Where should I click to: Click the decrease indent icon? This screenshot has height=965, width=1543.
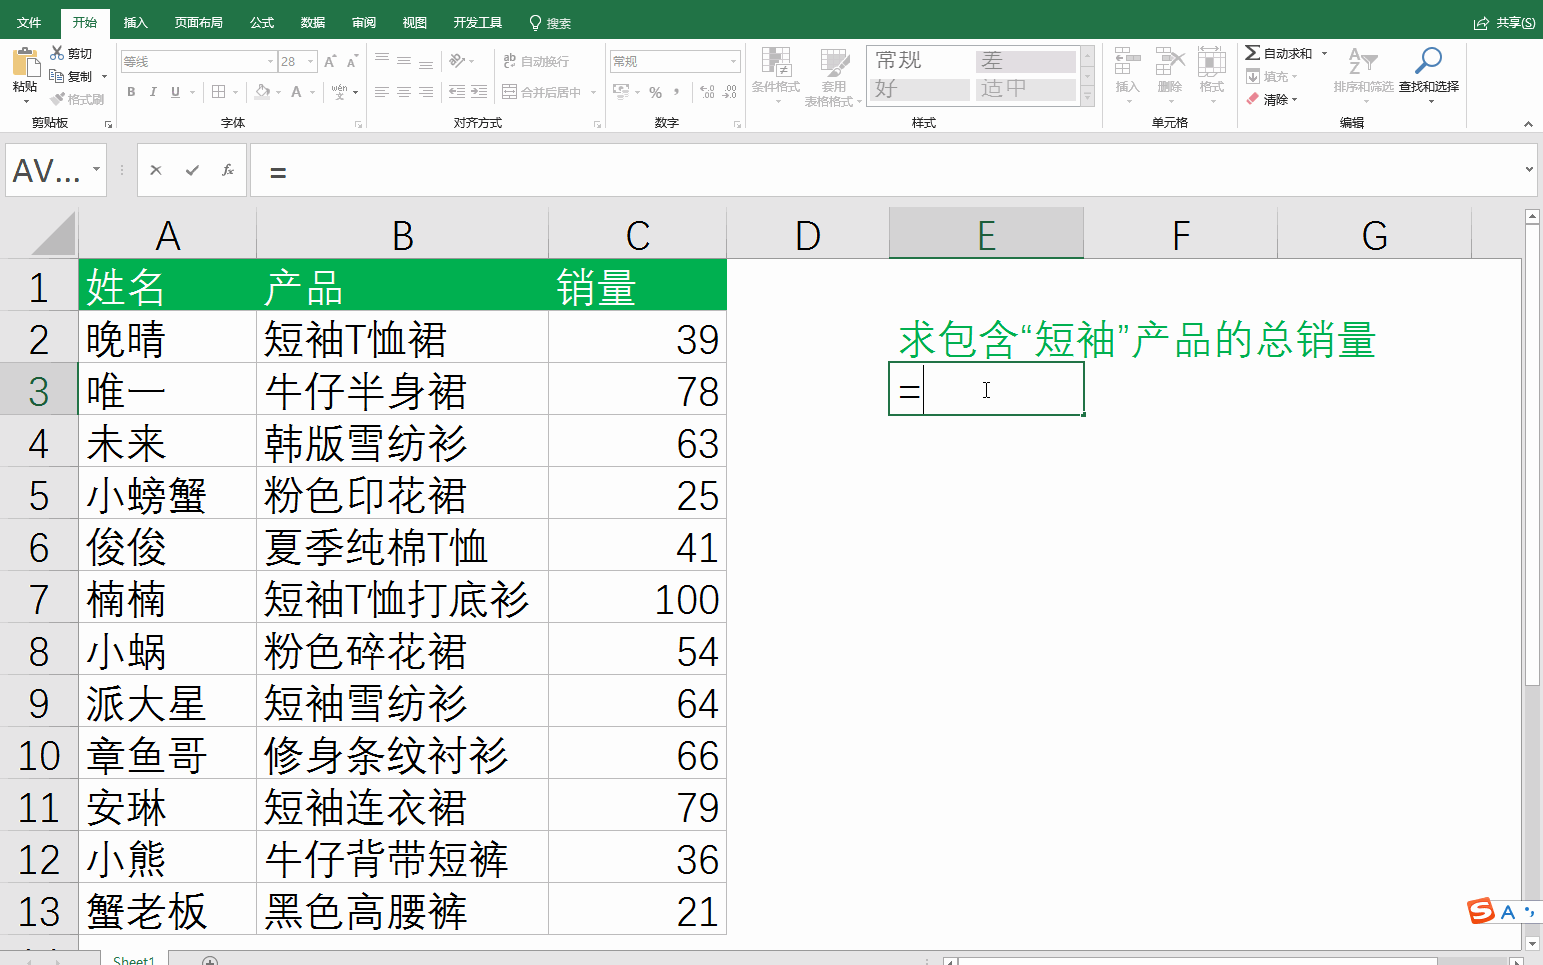(x=457, y=92)
